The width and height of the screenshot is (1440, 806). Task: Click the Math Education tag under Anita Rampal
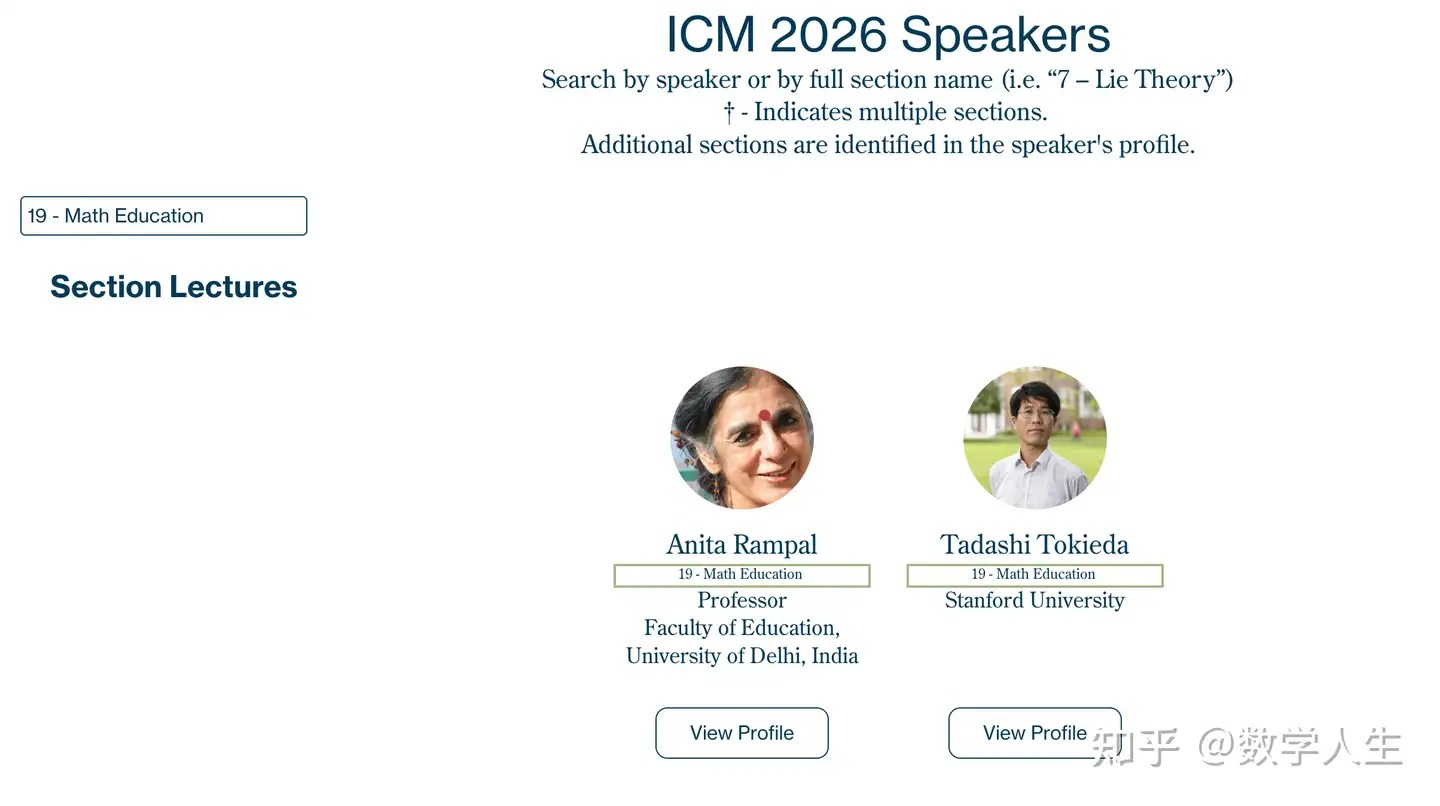click(742, 575)
